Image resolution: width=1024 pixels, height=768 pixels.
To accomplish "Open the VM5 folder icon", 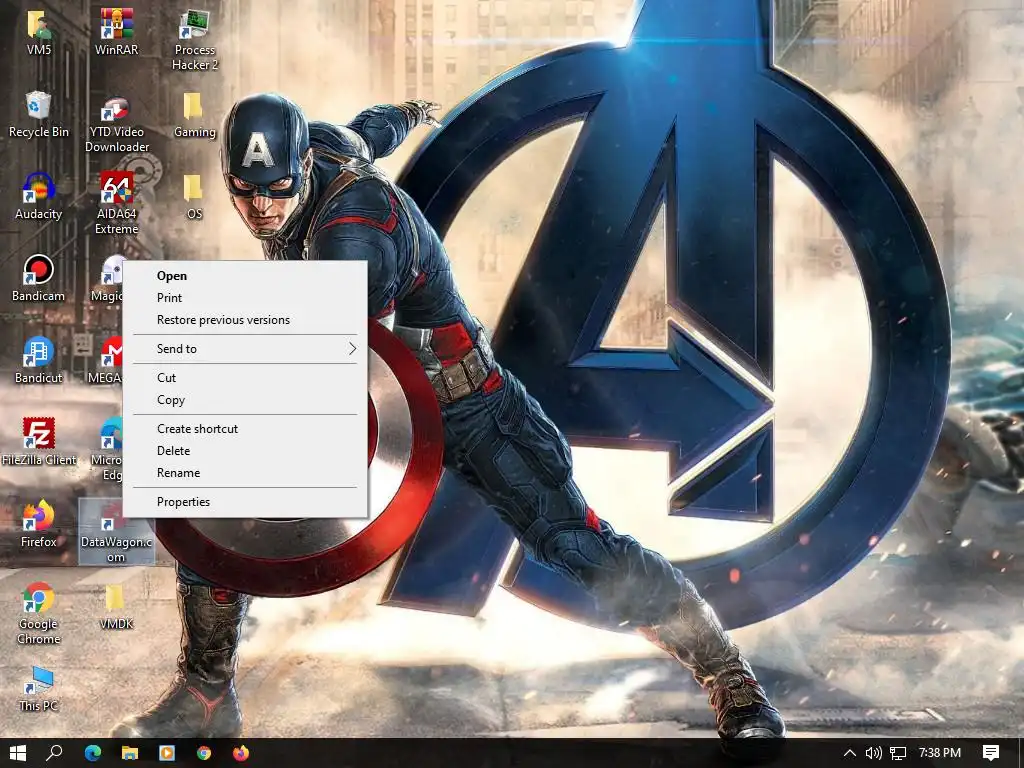I will tap(39, 32).
